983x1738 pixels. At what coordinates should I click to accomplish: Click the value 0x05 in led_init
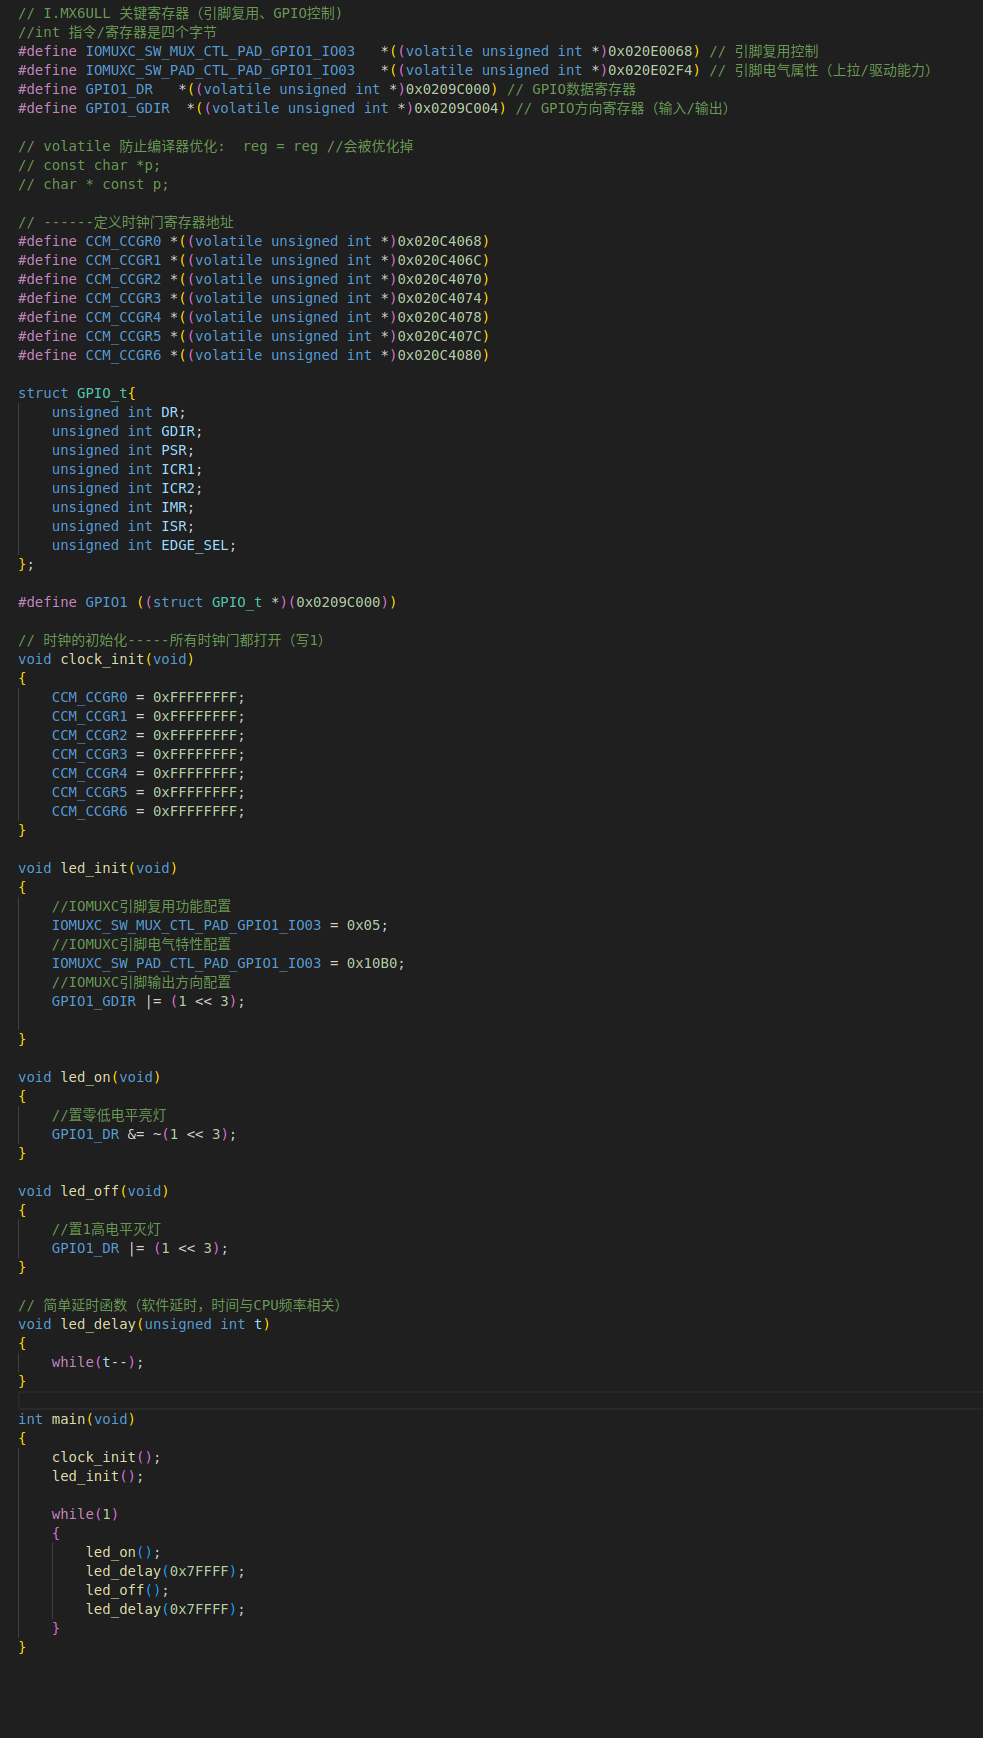tap(363, 925)
